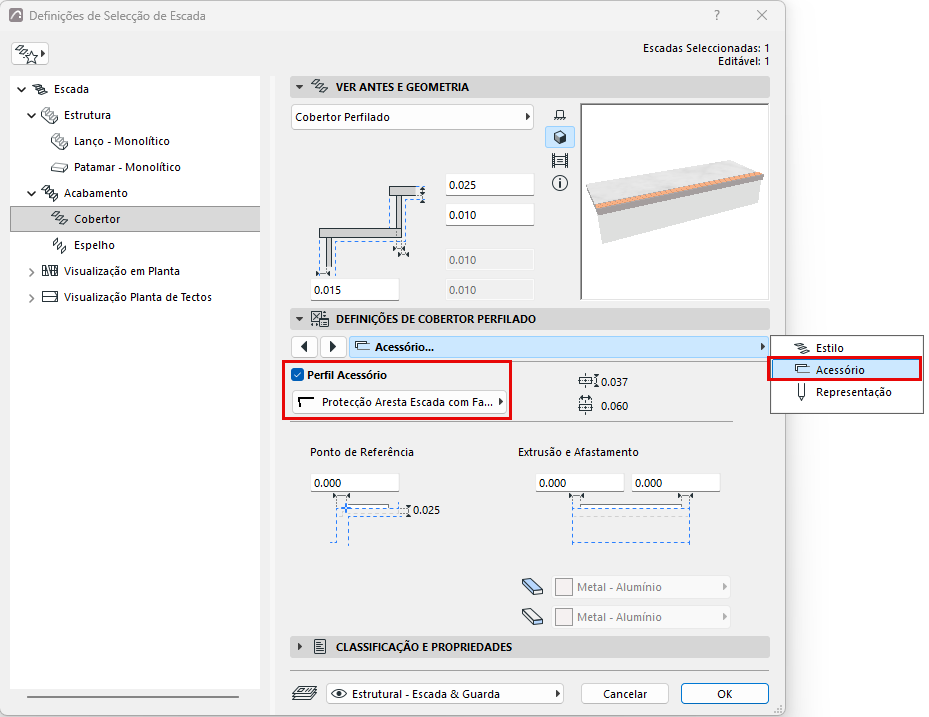Viewport: 929px width, 717px height.
Task: Open the Acessório... page selector dropdown
Action: [559, 347]
